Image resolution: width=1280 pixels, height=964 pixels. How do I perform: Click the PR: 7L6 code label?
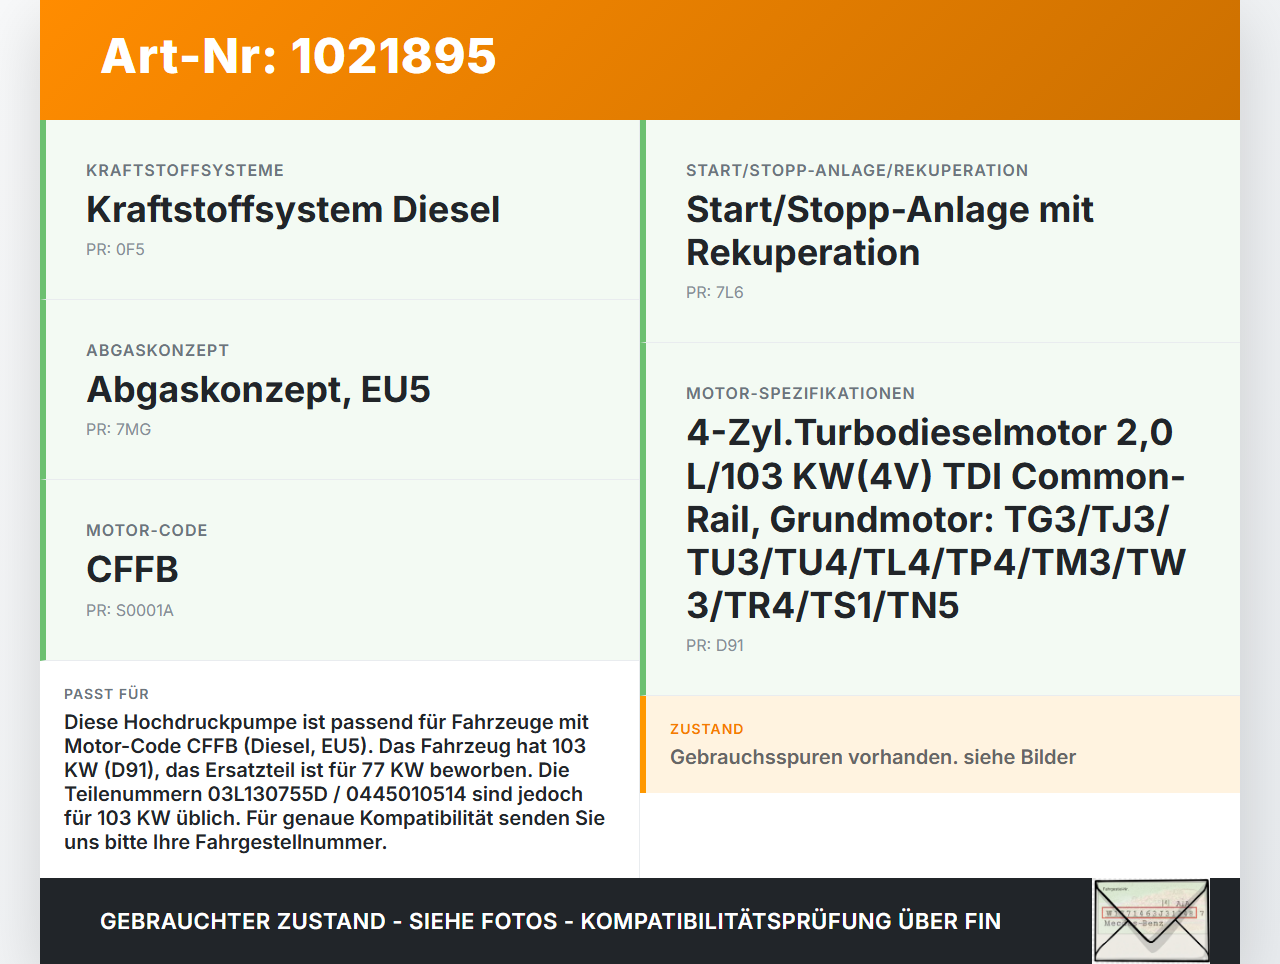(713, 292)
